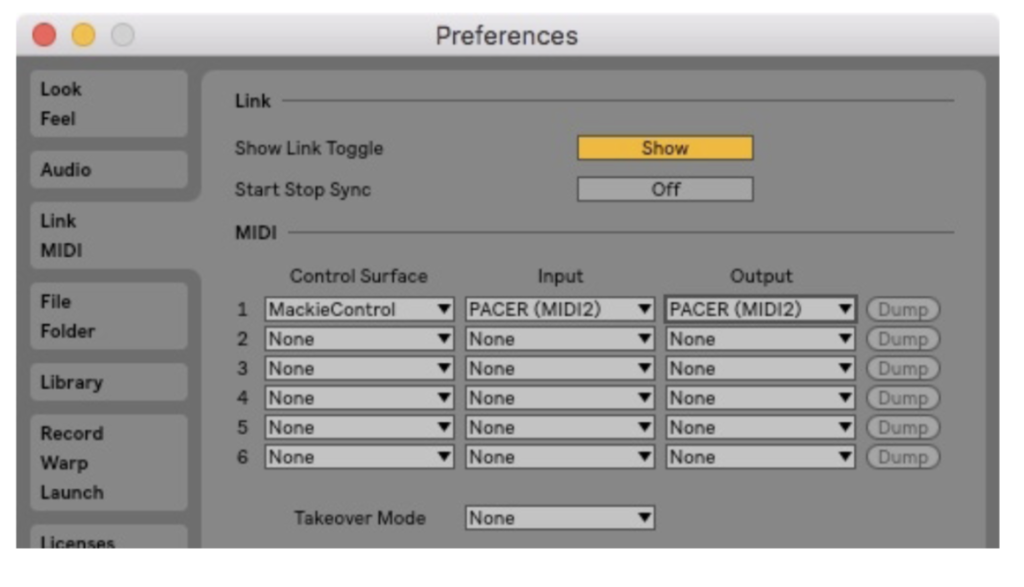The height and width of the screenshot is (587, 1024).
Task: Open row 6 Output dropdown
Action: point(760,457)
